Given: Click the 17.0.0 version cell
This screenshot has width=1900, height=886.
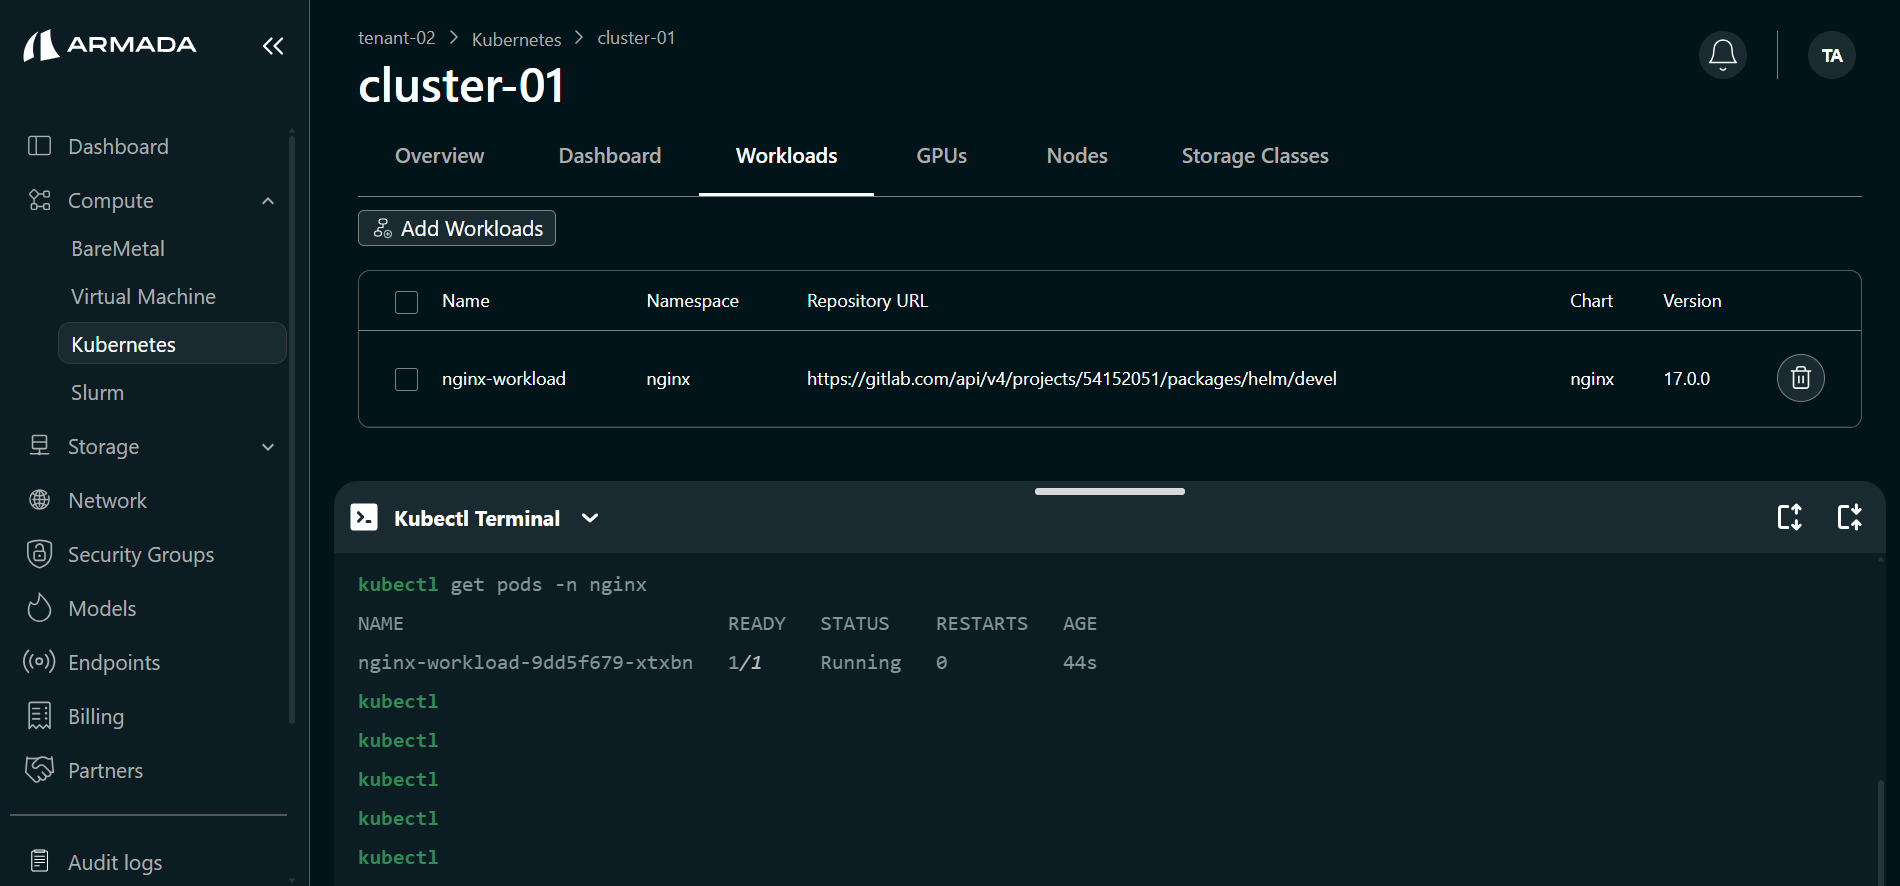Looking at the screenshot, I should coord(1686,379).
